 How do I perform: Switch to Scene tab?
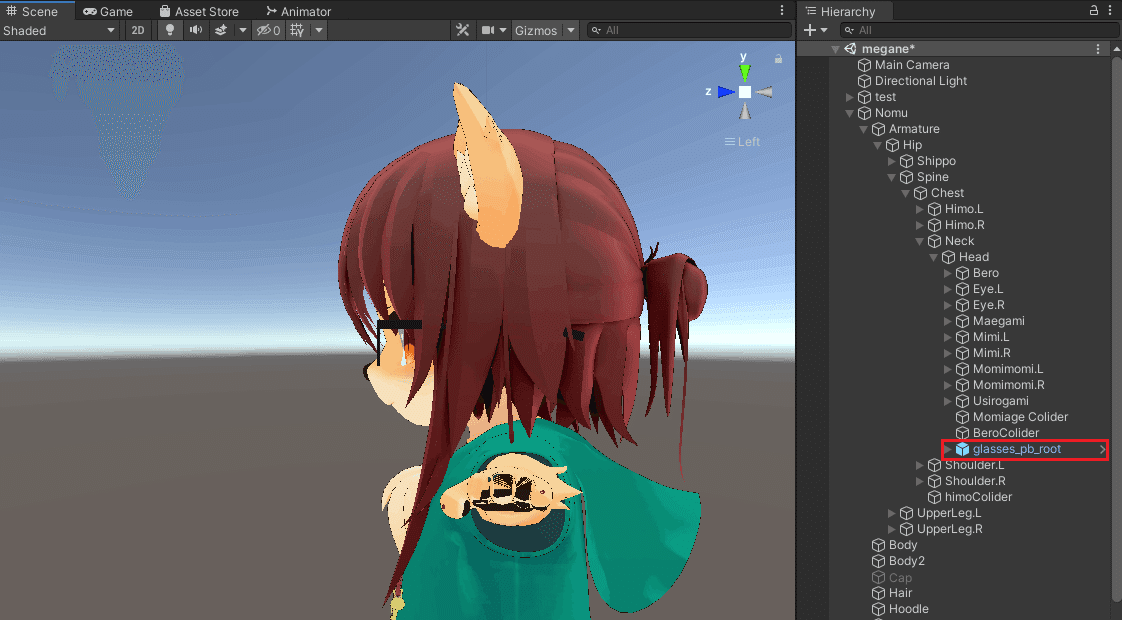click(x=32, y=11)
